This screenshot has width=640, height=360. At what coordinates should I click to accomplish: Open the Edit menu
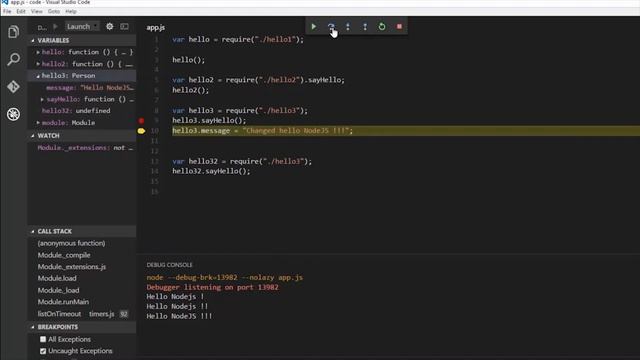click(21, 11)
